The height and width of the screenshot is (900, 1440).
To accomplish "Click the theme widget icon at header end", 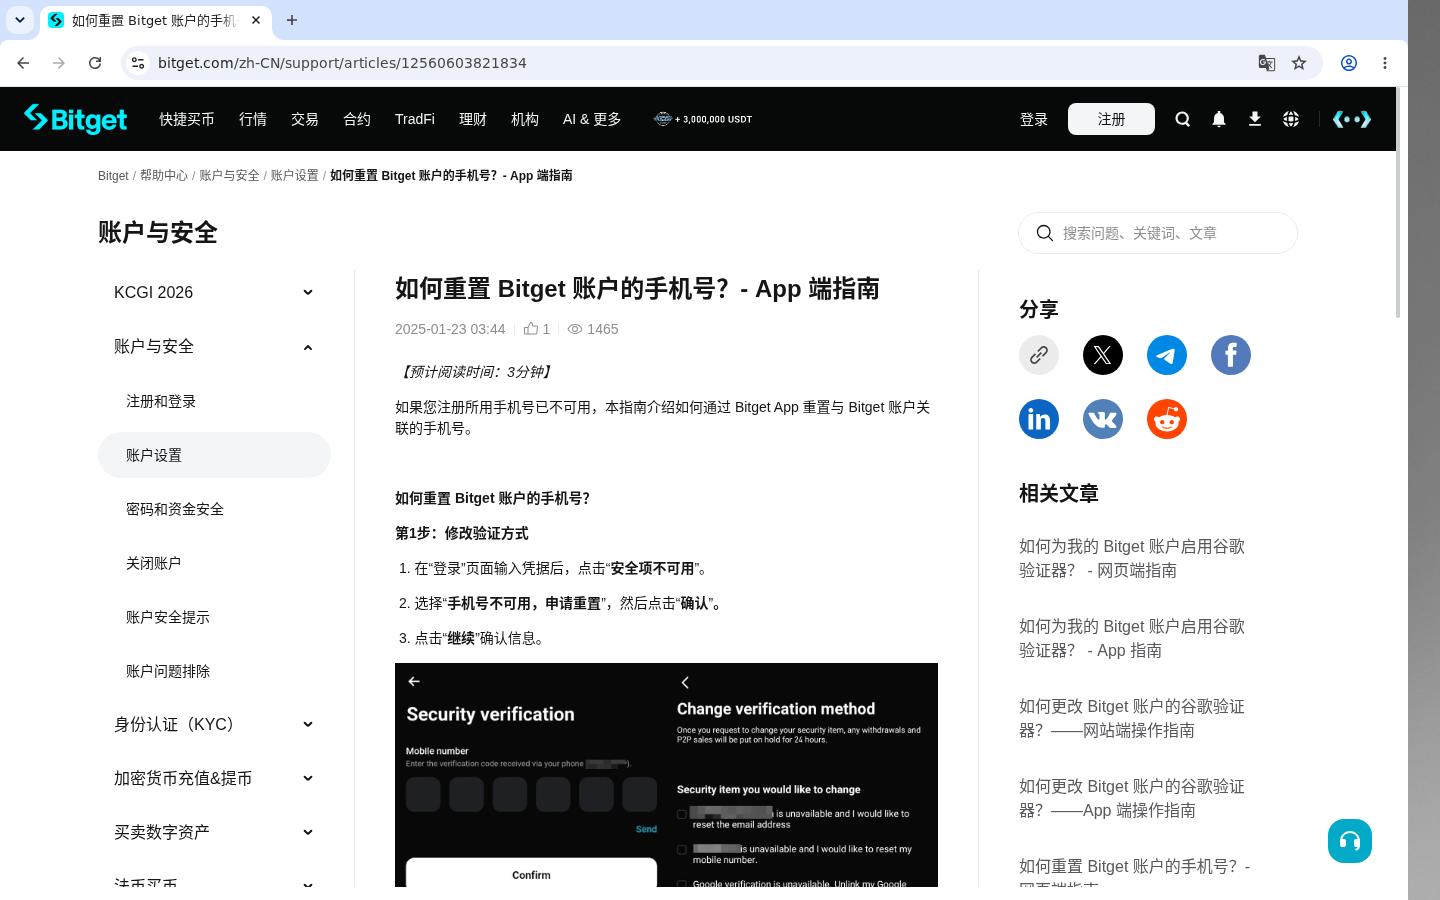I will click(1351, 119).
